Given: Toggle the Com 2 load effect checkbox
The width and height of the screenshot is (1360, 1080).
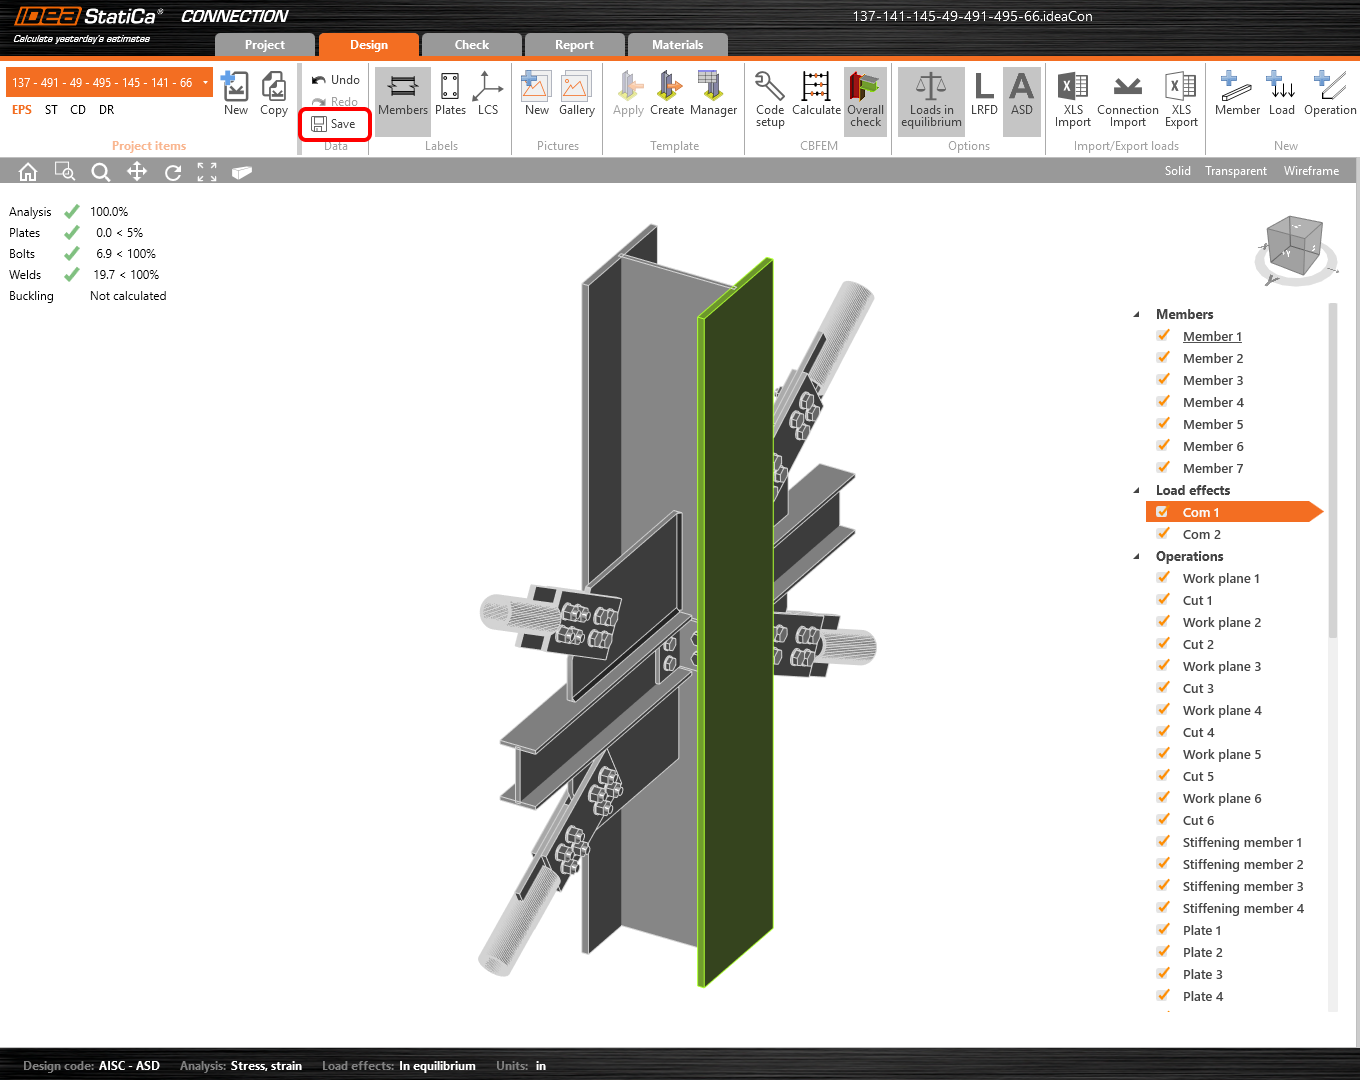Looking at the screenshot, I should 1163,534.
